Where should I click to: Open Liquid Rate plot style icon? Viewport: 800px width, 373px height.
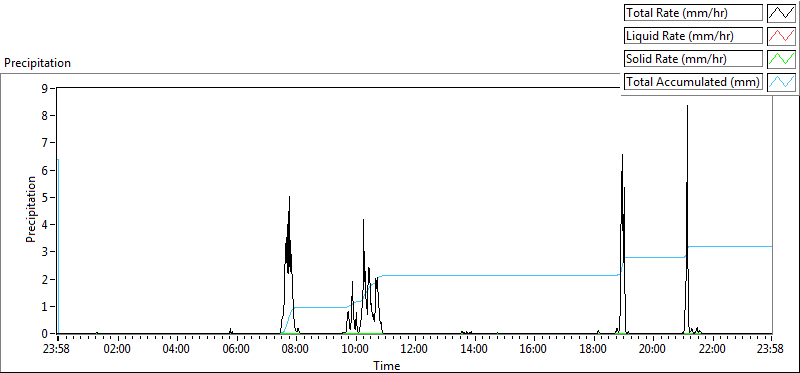(782, 36)
